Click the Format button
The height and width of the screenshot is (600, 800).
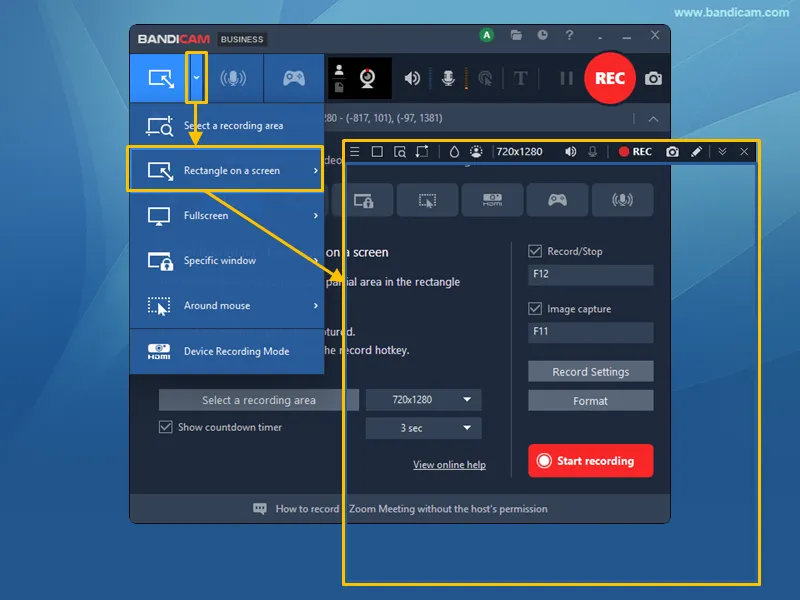pos(590,401)
